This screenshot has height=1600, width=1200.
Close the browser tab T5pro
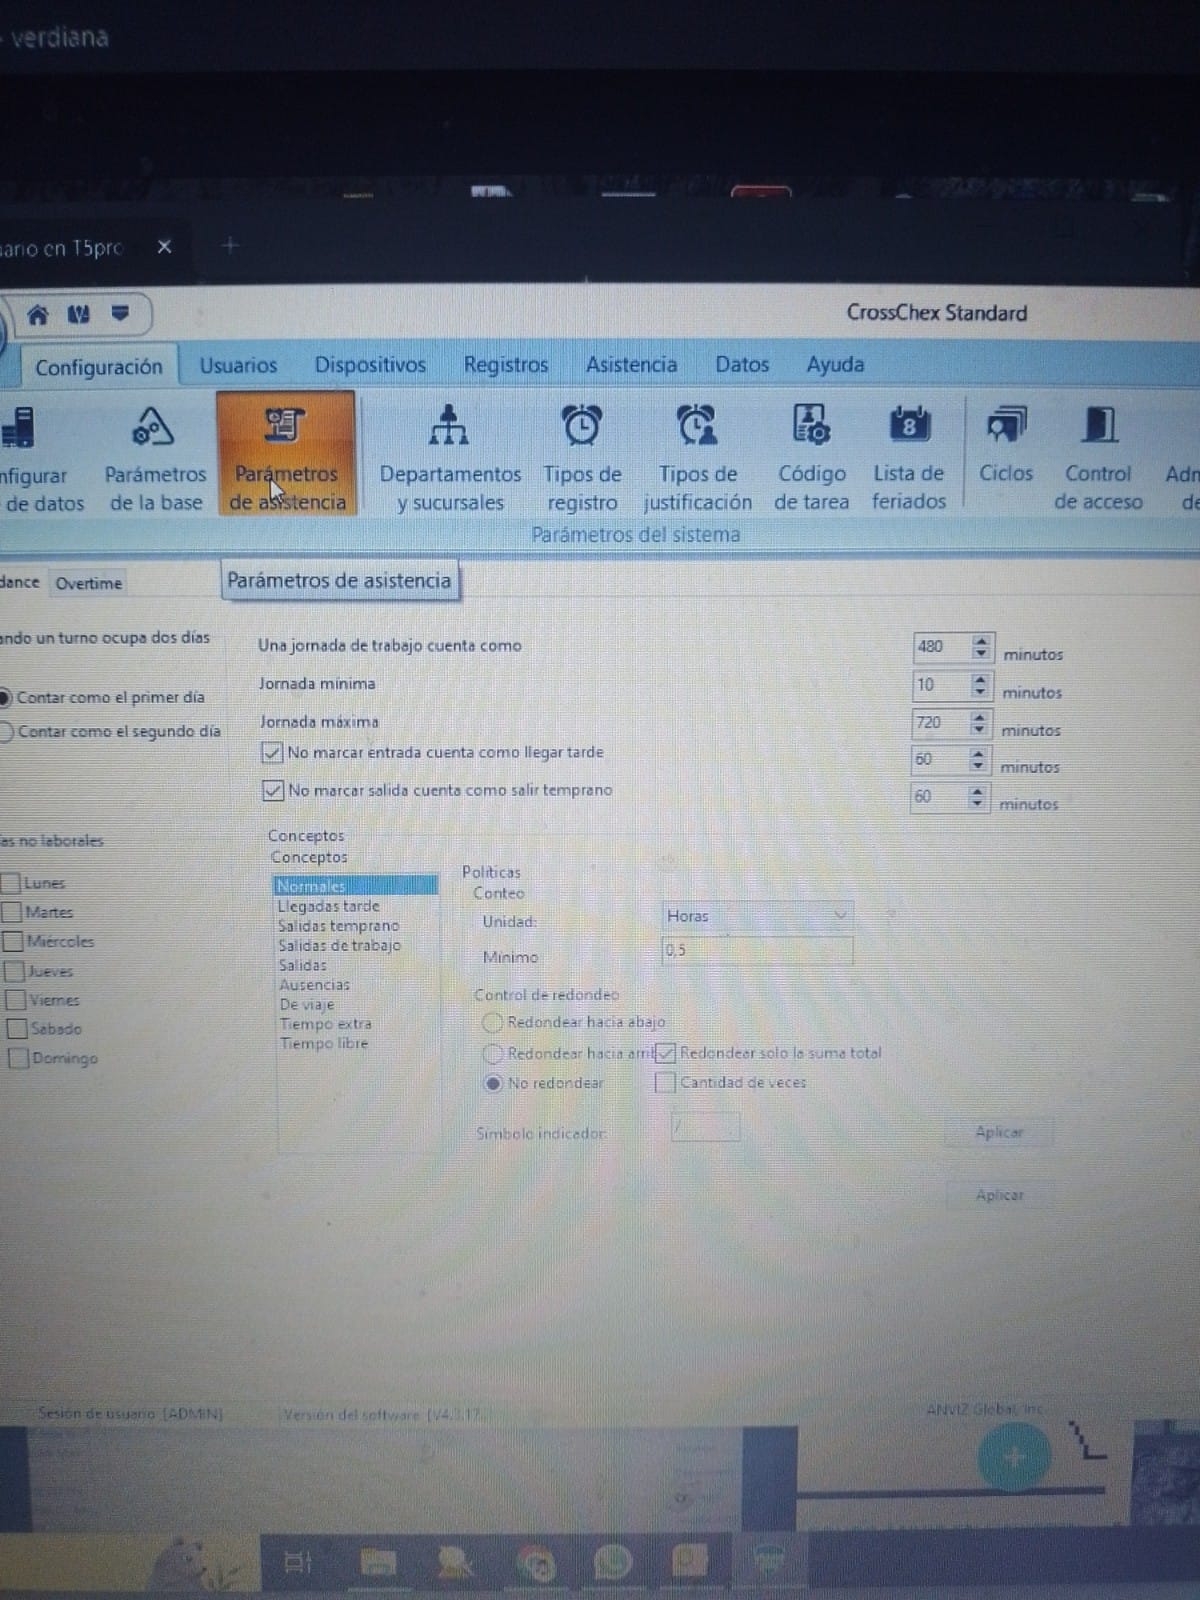tap(164, 246)
